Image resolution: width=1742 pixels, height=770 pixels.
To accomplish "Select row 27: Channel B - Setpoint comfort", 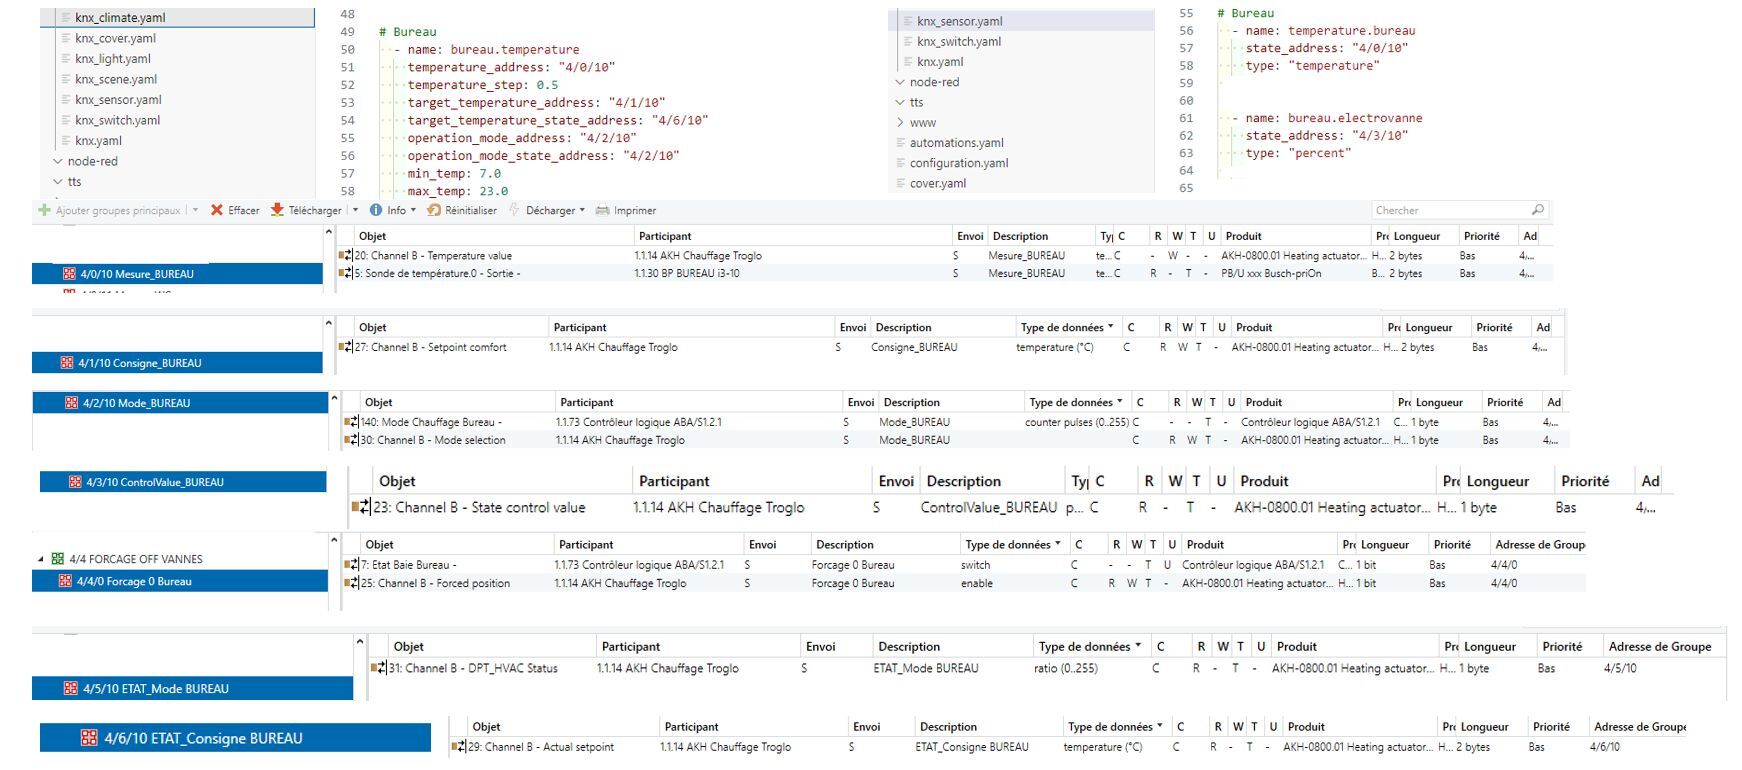I will pos(430,347).
